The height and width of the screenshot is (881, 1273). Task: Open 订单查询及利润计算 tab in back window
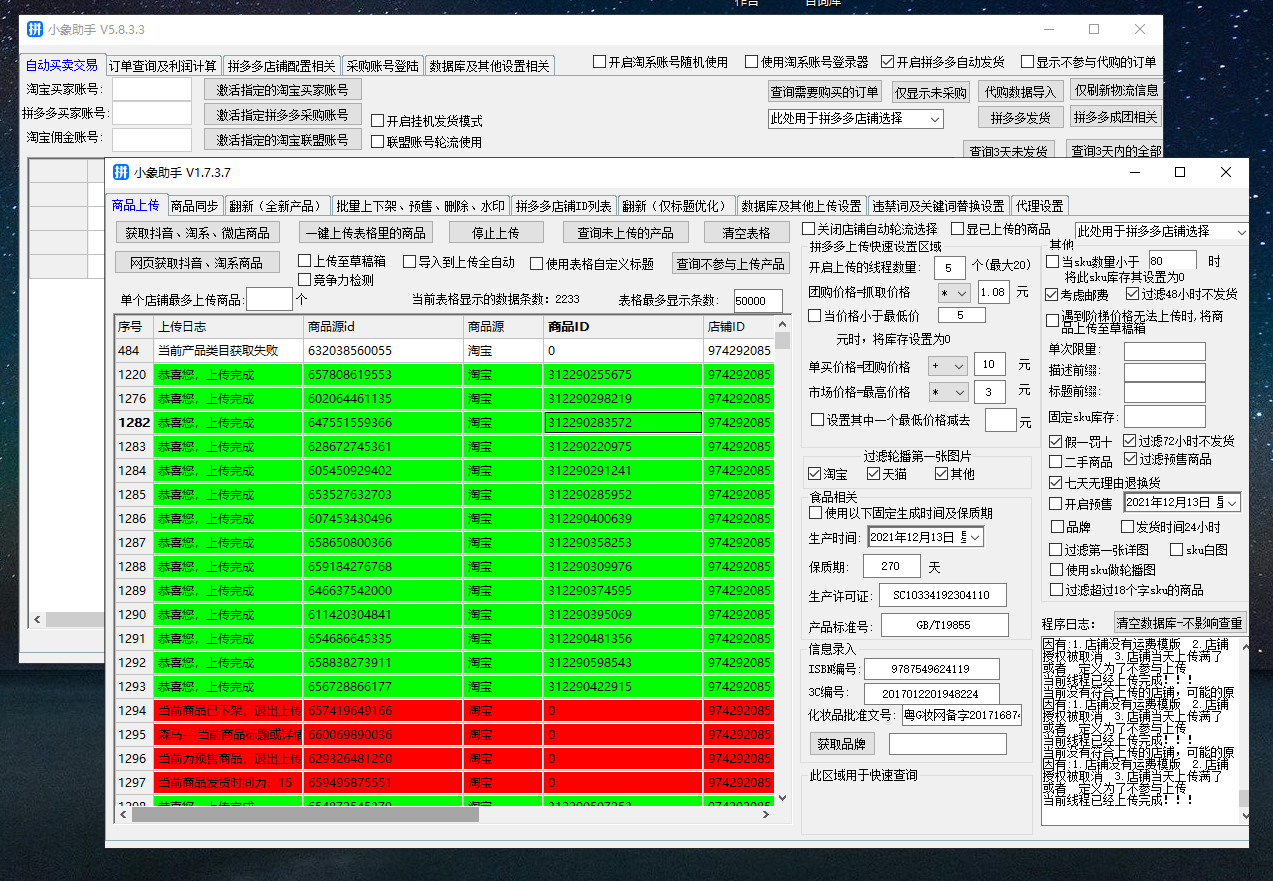point(163,66)
